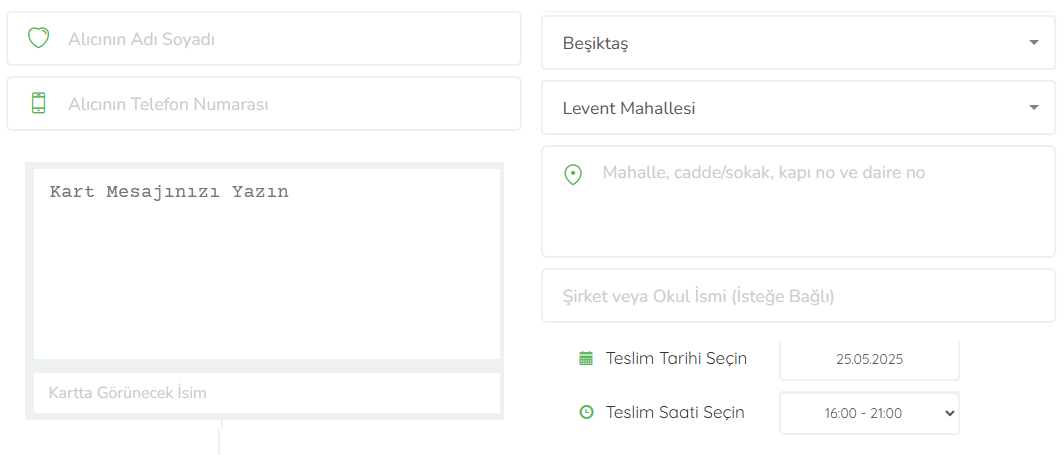1064x455 pixels.
Task: Focus the Şirket veya Okul İsmi field
Action: tap(798, 296)
